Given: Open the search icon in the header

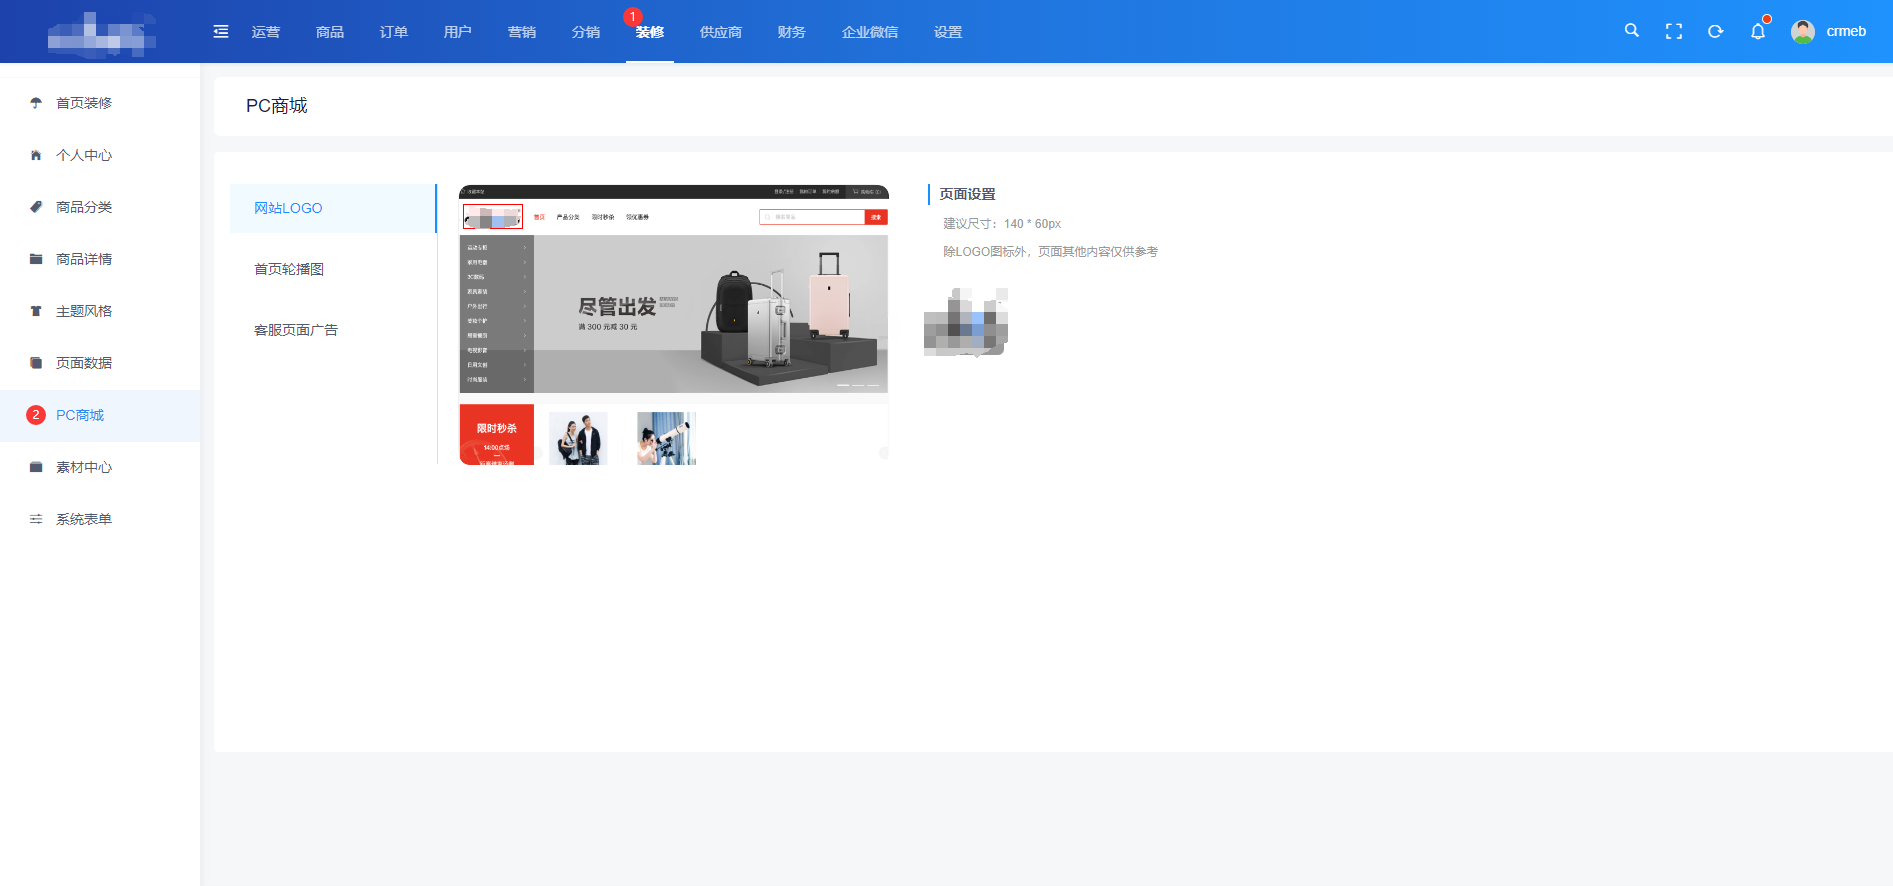Looking at the screenshot, I should (x=1632, y=31).
